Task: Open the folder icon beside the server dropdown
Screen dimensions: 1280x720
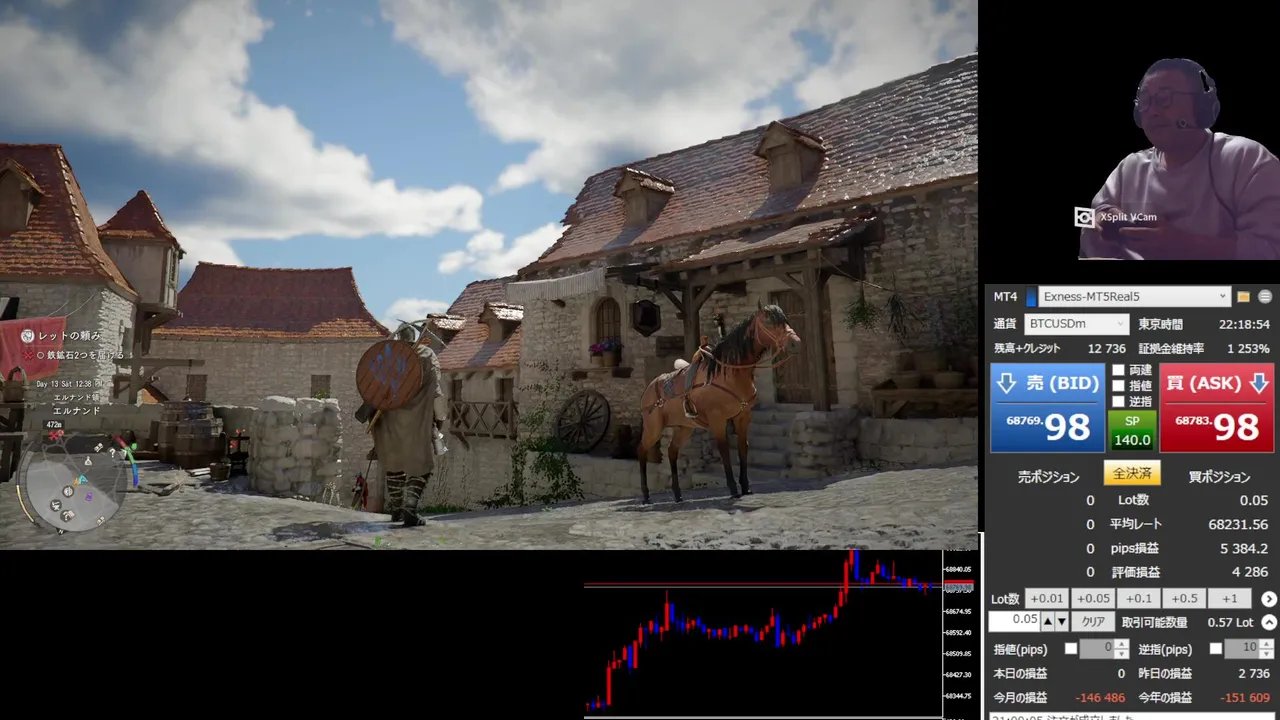Action: 1243,297
